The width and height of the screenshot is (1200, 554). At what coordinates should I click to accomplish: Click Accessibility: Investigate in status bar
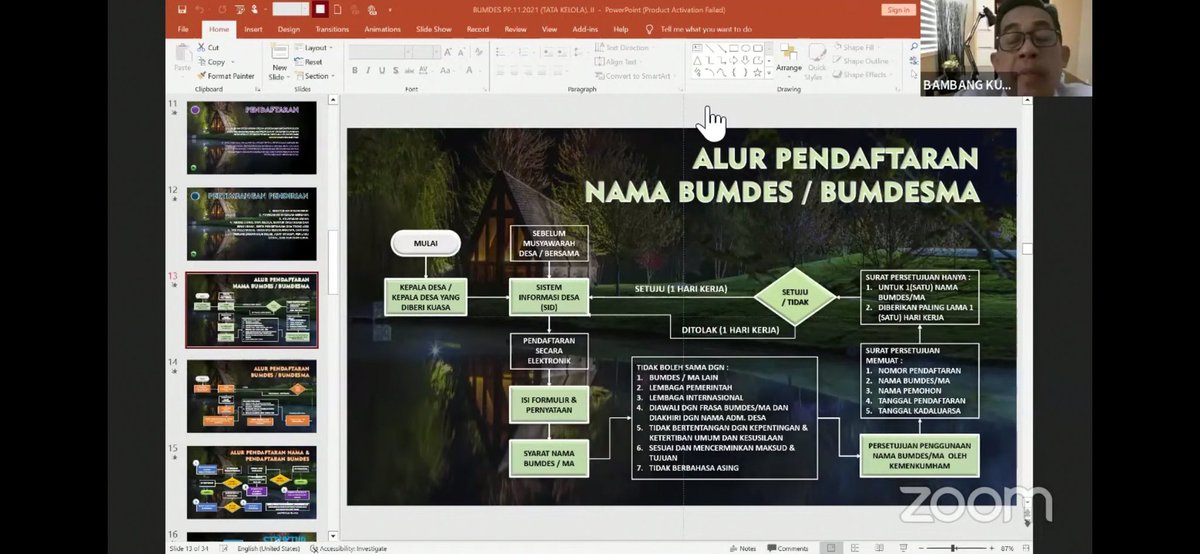tap(350, 548)
